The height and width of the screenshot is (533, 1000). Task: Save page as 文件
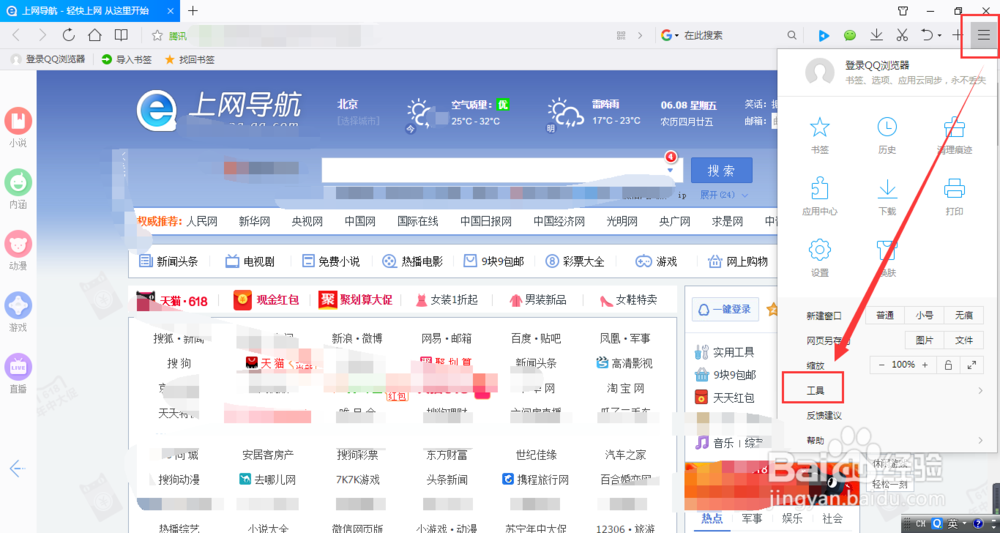[964, 340]
